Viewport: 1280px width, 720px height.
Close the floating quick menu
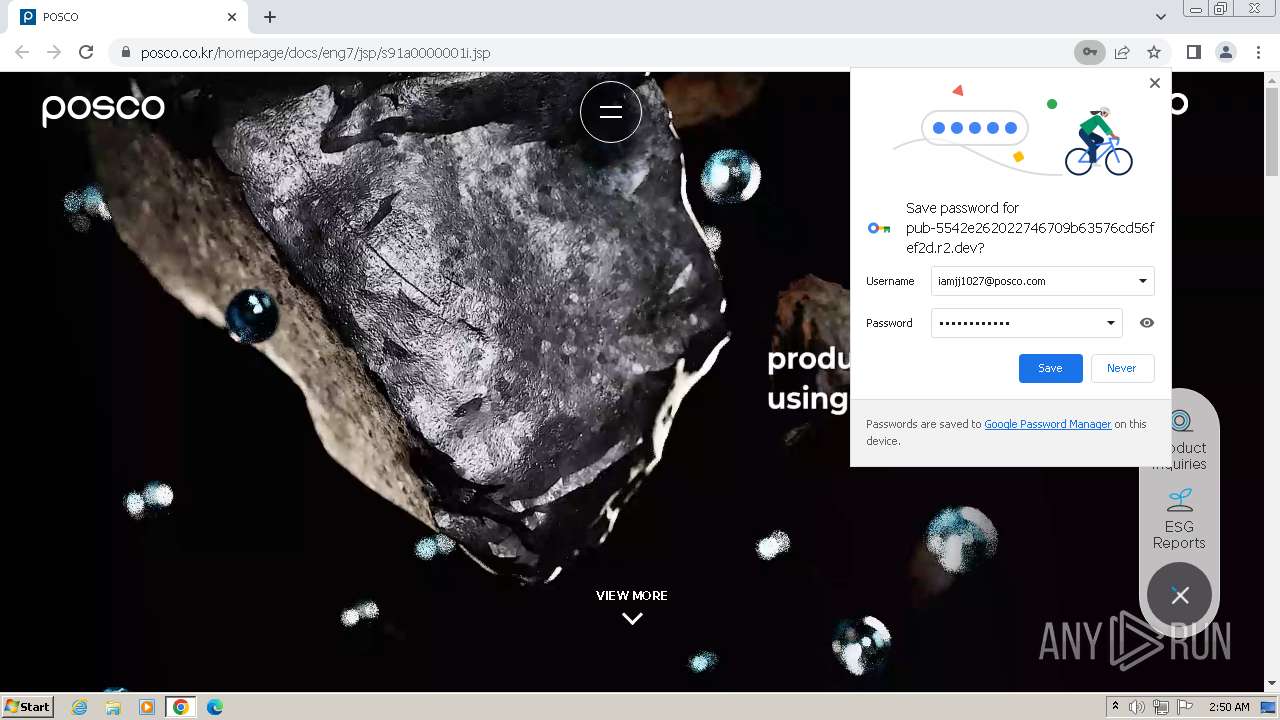[1180, 596]
